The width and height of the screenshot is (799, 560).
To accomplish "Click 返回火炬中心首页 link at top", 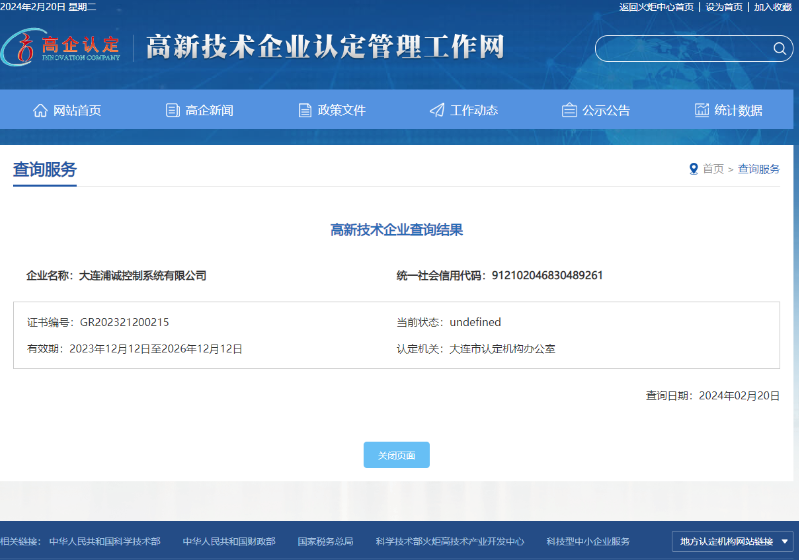I will coord(656,7).
